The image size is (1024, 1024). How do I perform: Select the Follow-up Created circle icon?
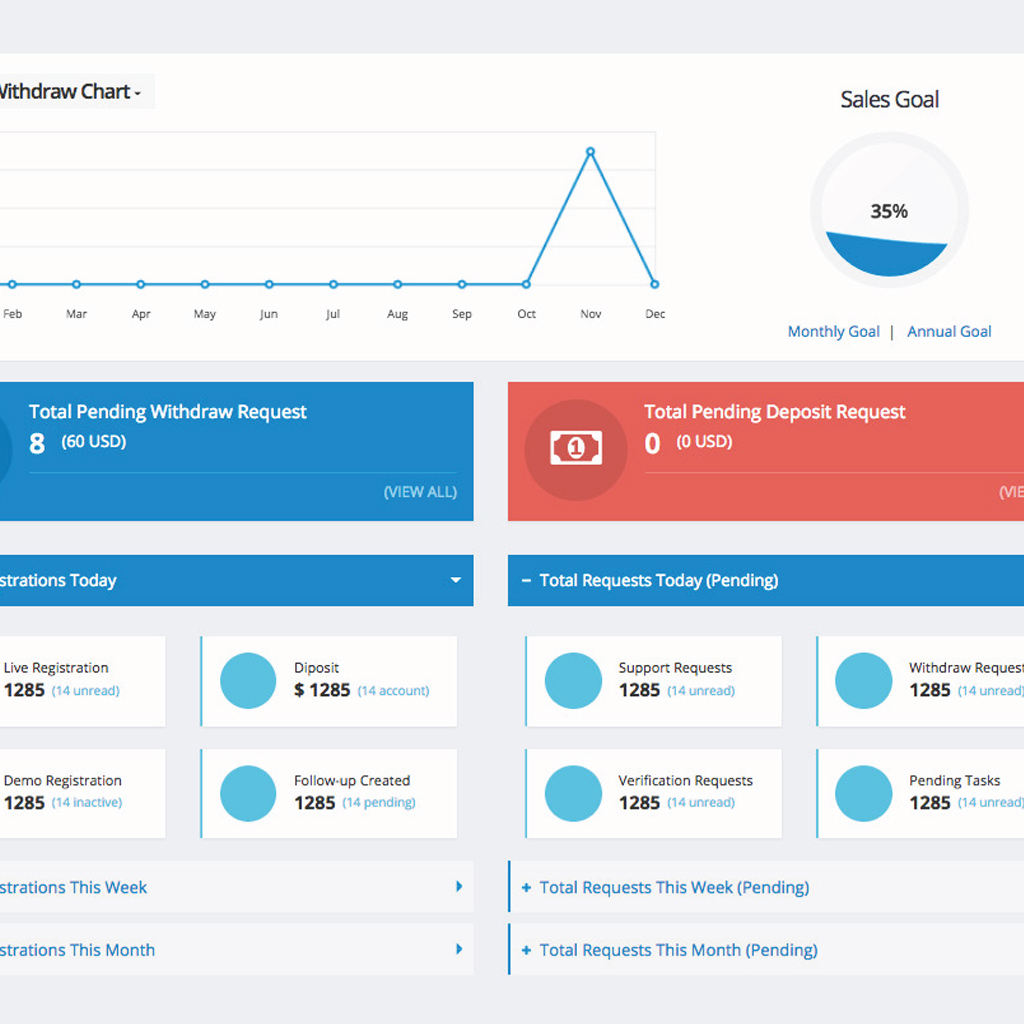coord(248,793)
